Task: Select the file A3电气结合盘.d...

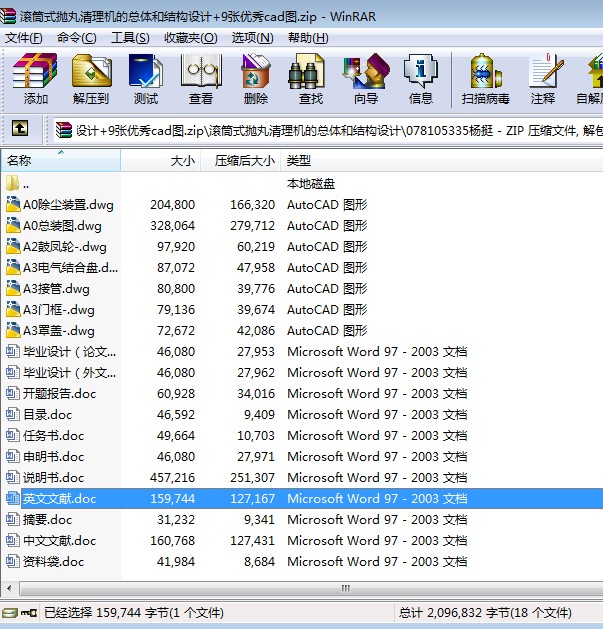Action: (x=70, y=267)
